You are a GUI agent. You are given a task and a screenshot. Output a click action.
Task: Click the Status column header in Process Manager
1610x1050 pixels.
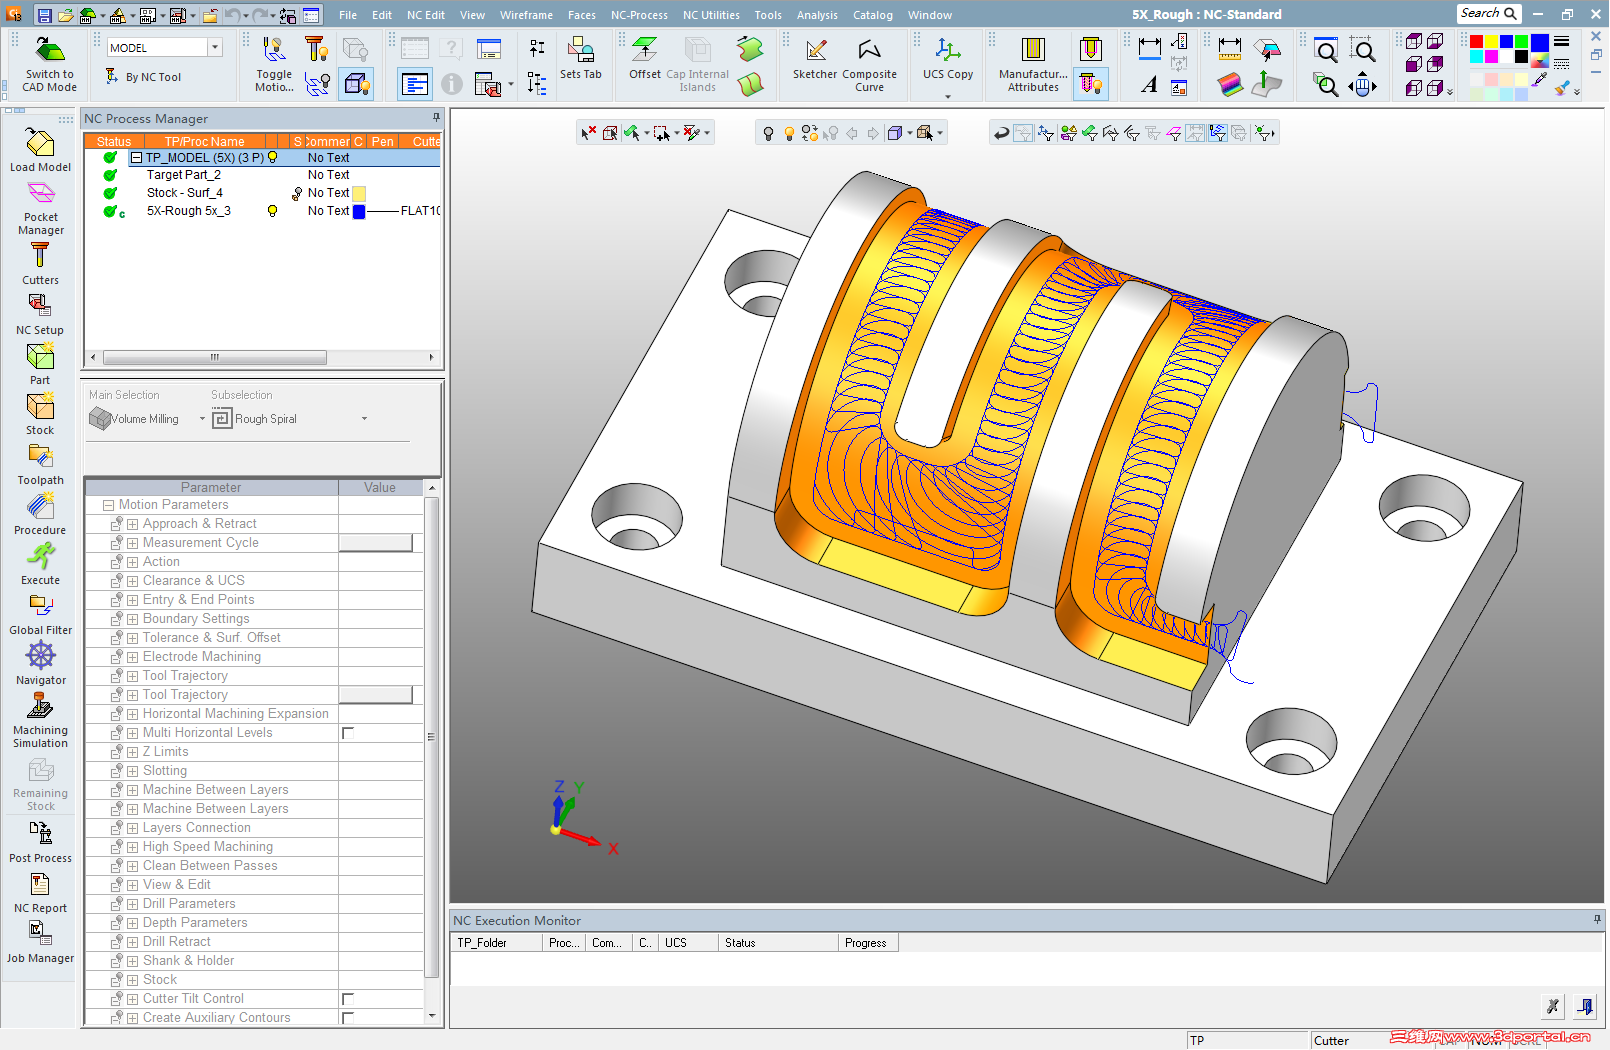(114, 142)
